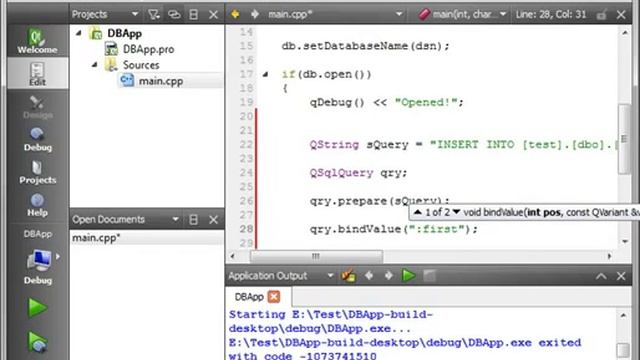Open the Welcome mode
The width and height of the screenshot is (640, 360).
coord(37,41)
